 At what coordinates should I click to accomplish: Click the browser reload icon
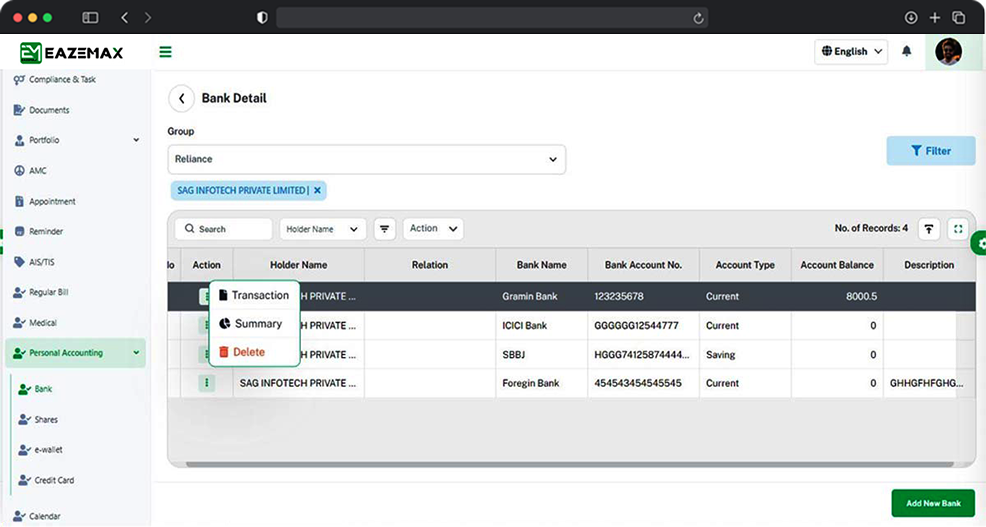coord(698,18)
